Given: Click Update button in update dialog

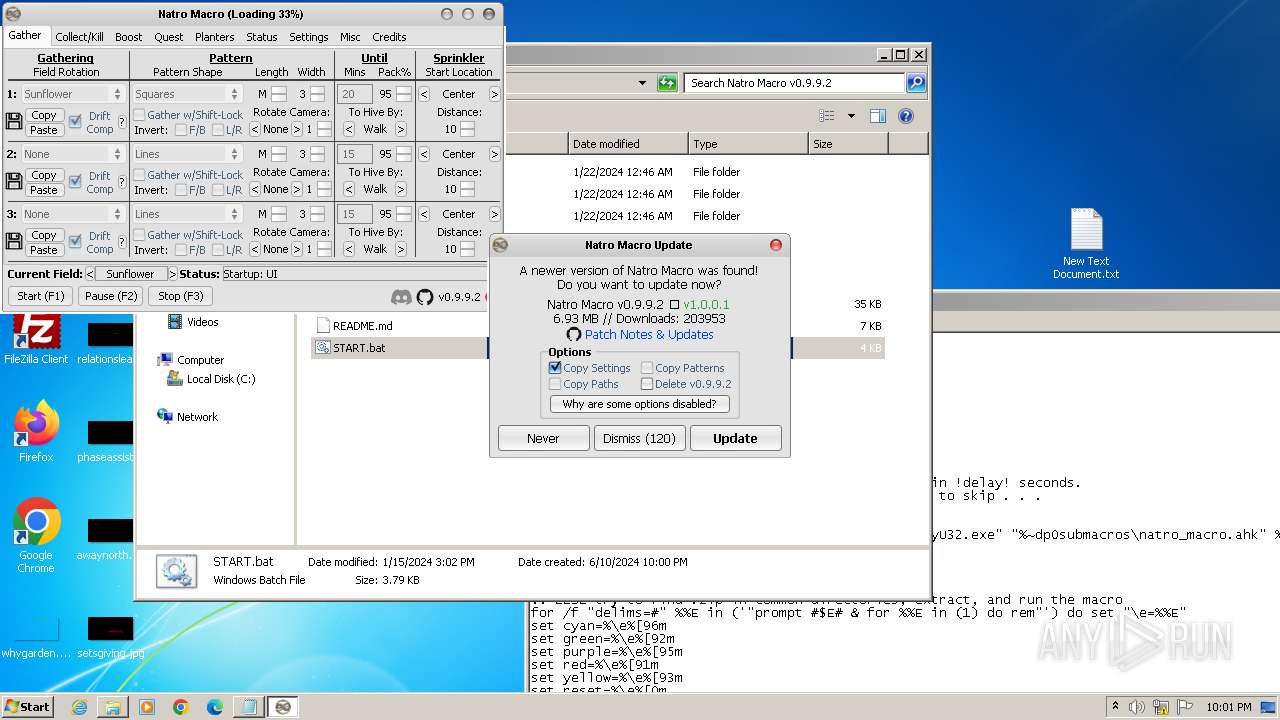Looking at the screenshot, I should (x=735, y=438).
